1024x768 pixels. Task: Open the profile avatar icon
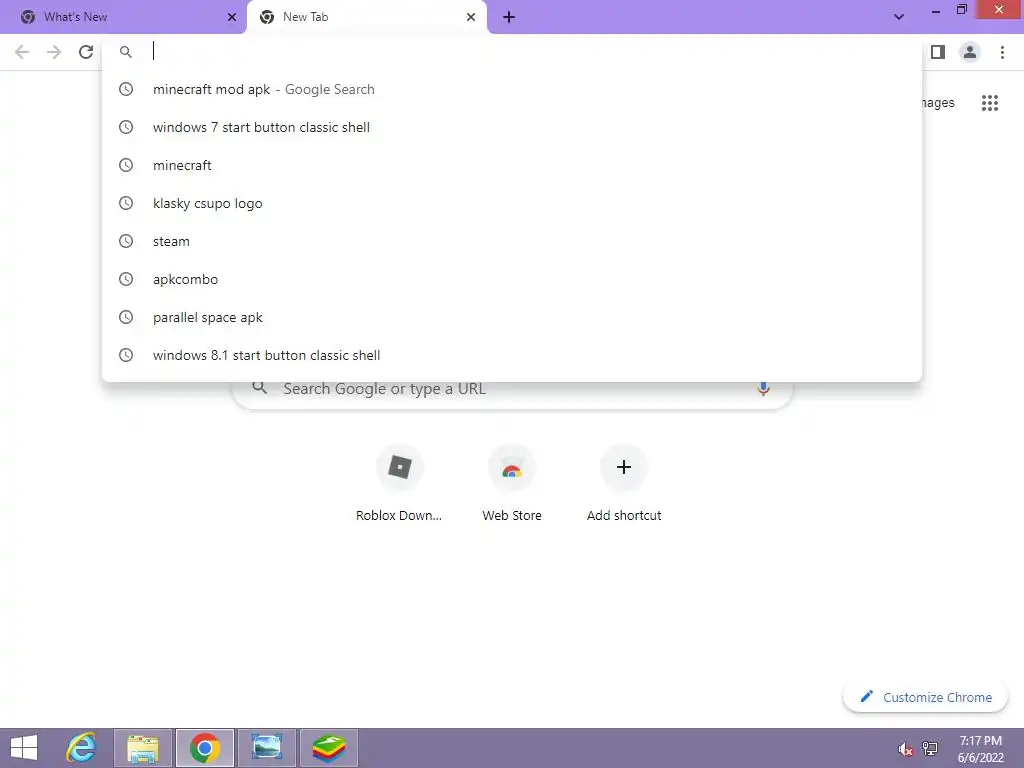click(970, 52)
